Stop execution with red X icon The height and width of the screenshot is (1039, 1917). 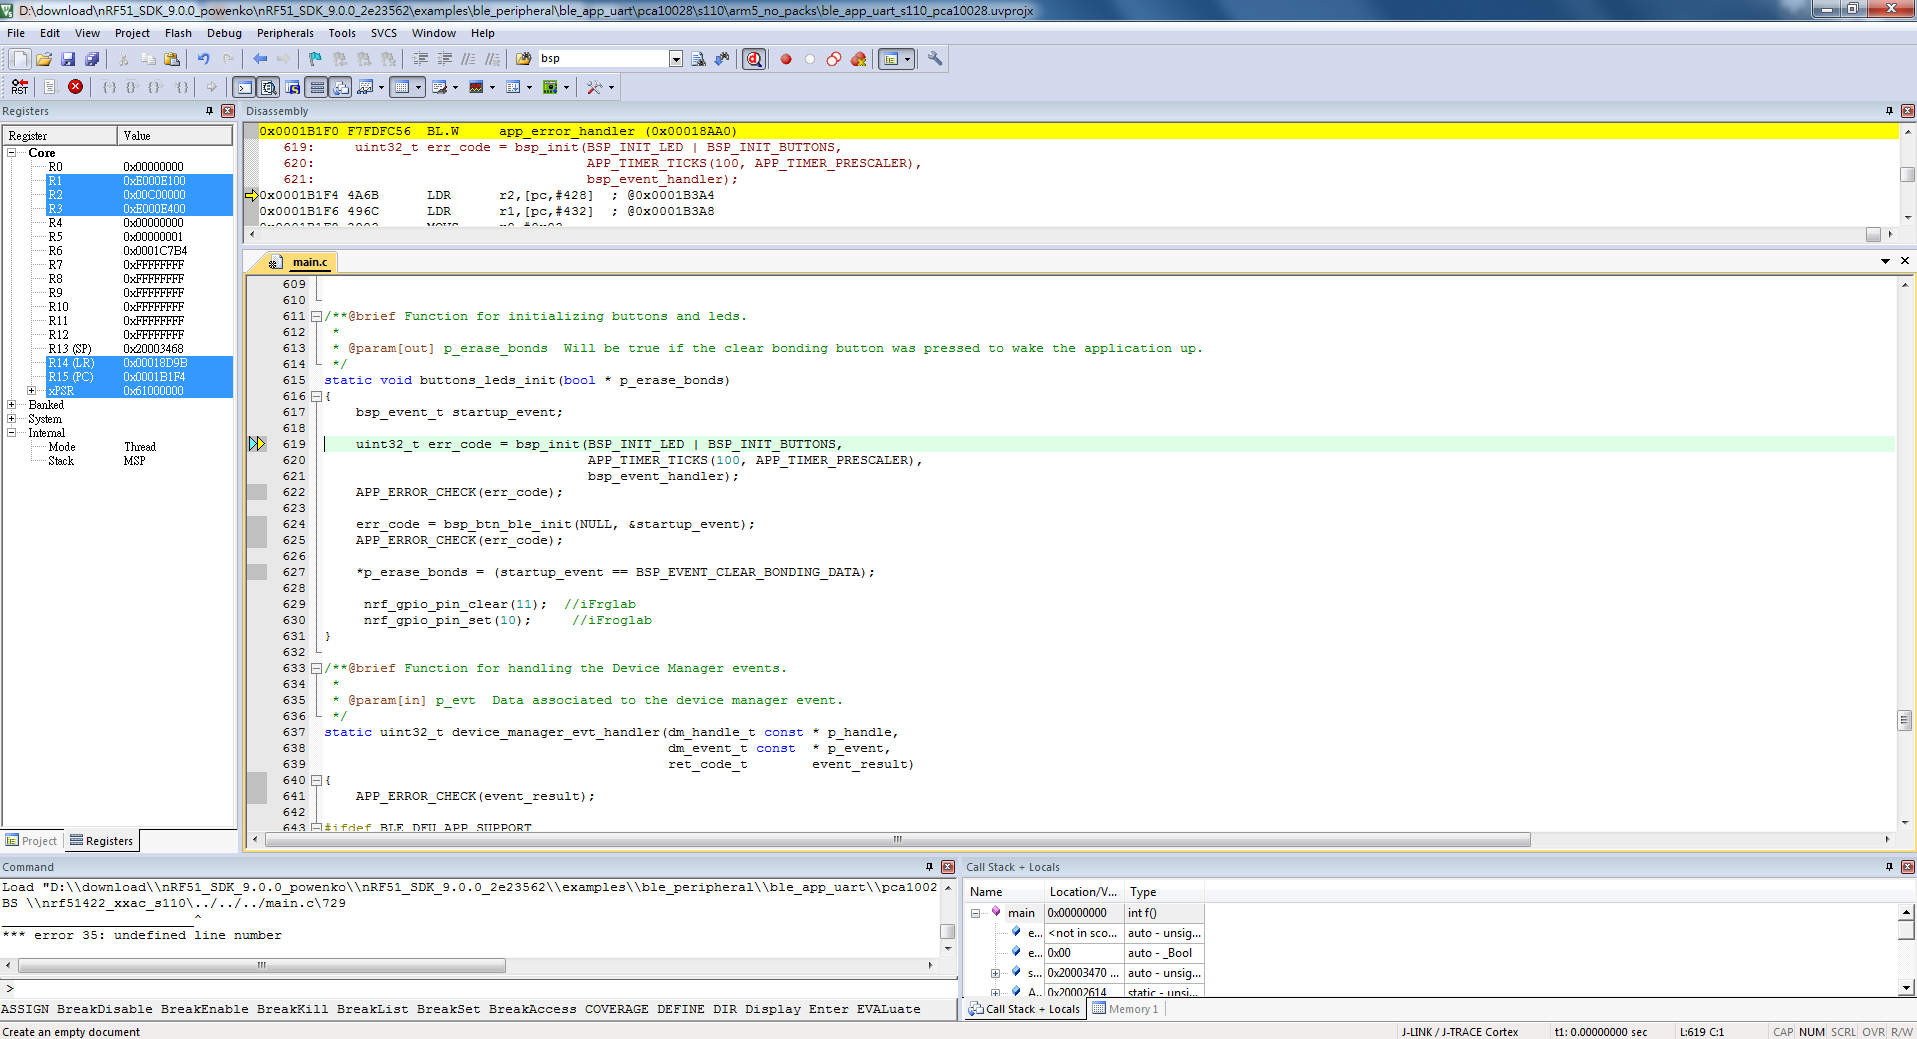pyautogui.click(x=75, y=87)
